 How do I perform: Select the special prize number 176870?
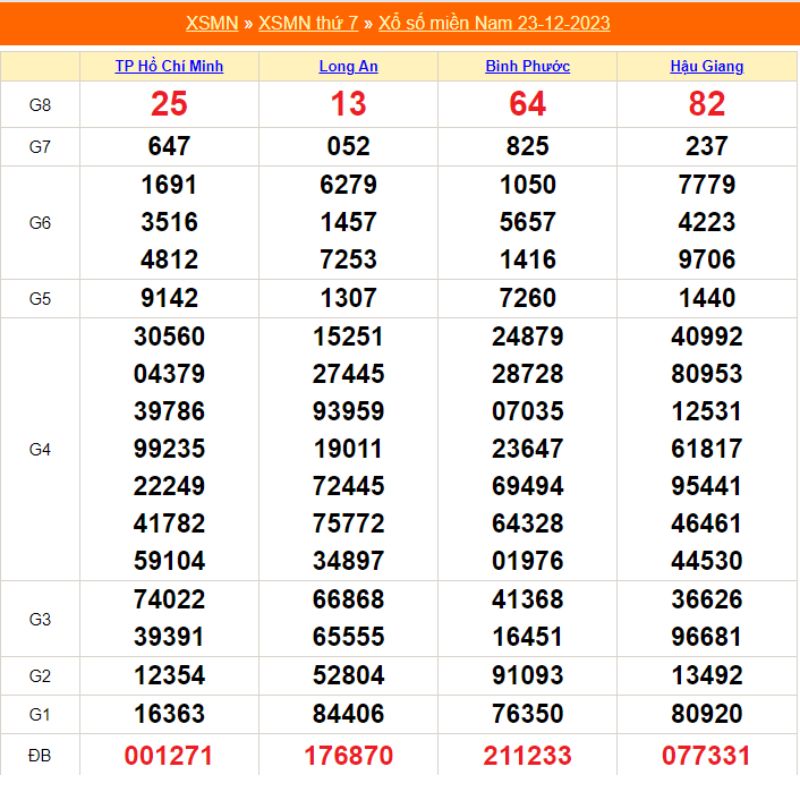(348, 755)
